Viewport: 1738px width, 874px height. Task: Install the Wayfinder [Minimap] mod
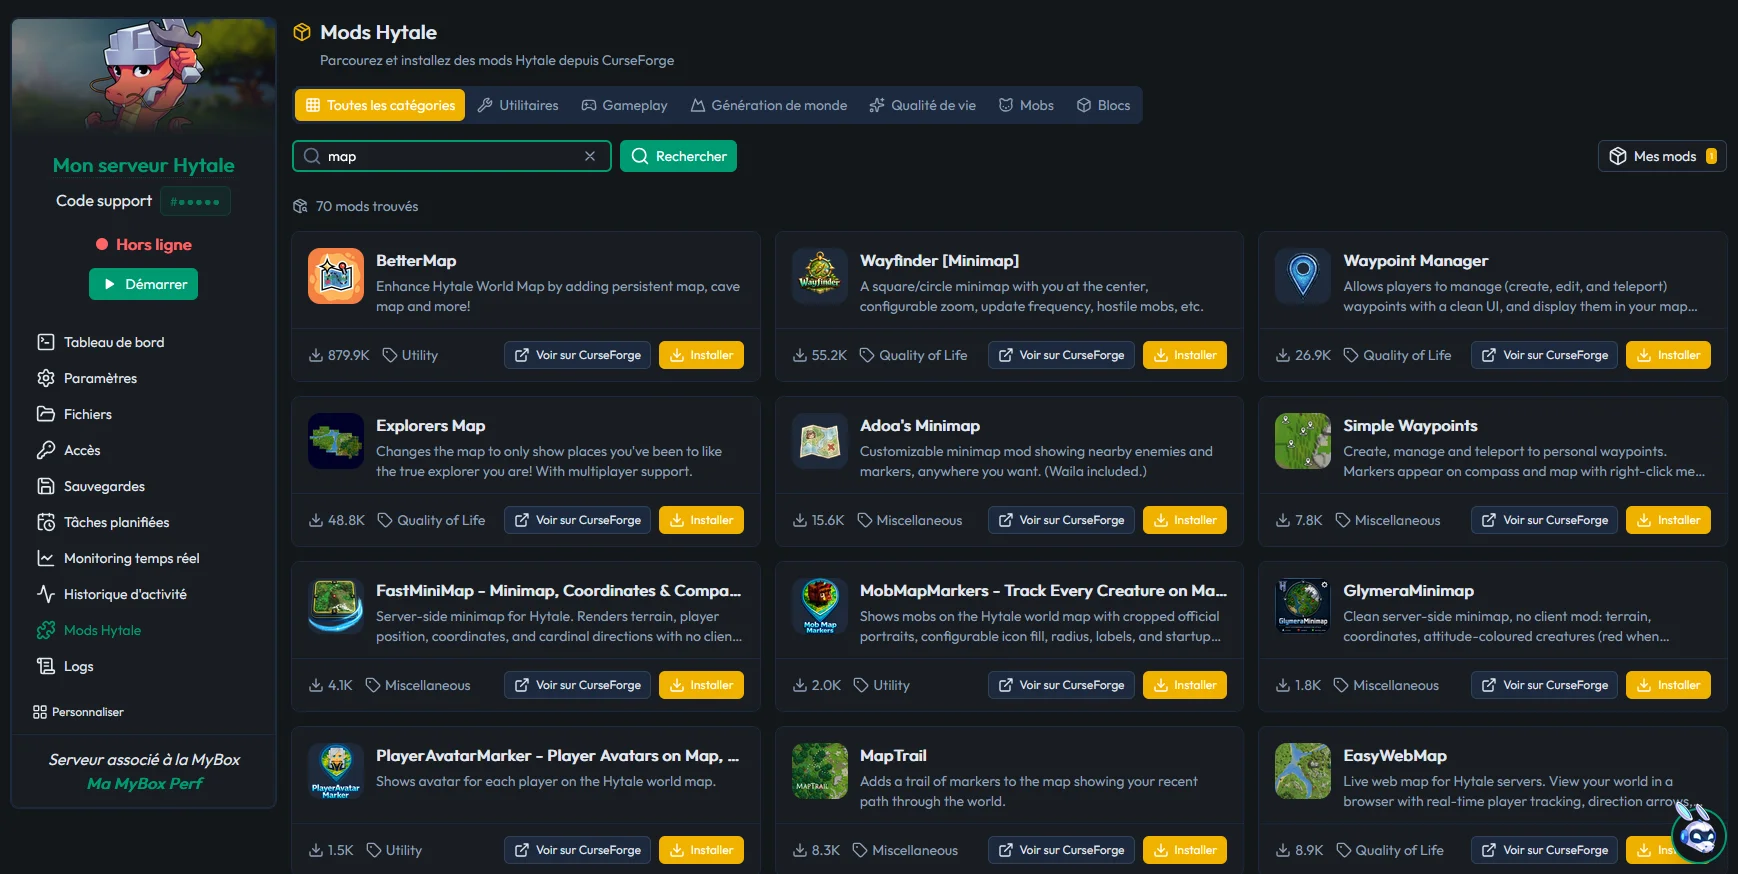pos(1185,355)
